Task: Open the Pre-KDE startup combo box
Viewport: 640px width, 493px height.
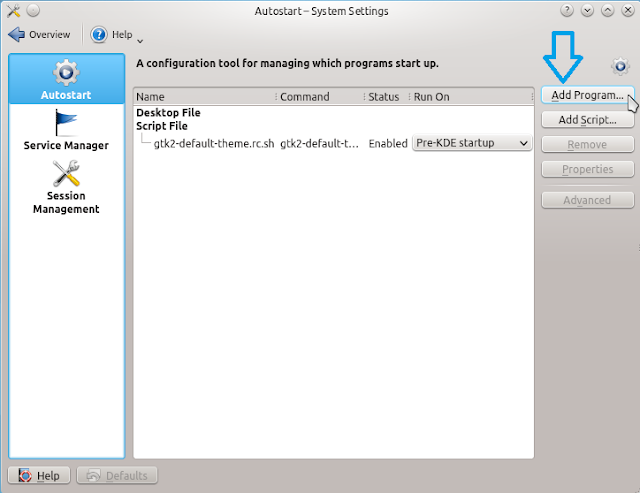Action: (472, 143)
